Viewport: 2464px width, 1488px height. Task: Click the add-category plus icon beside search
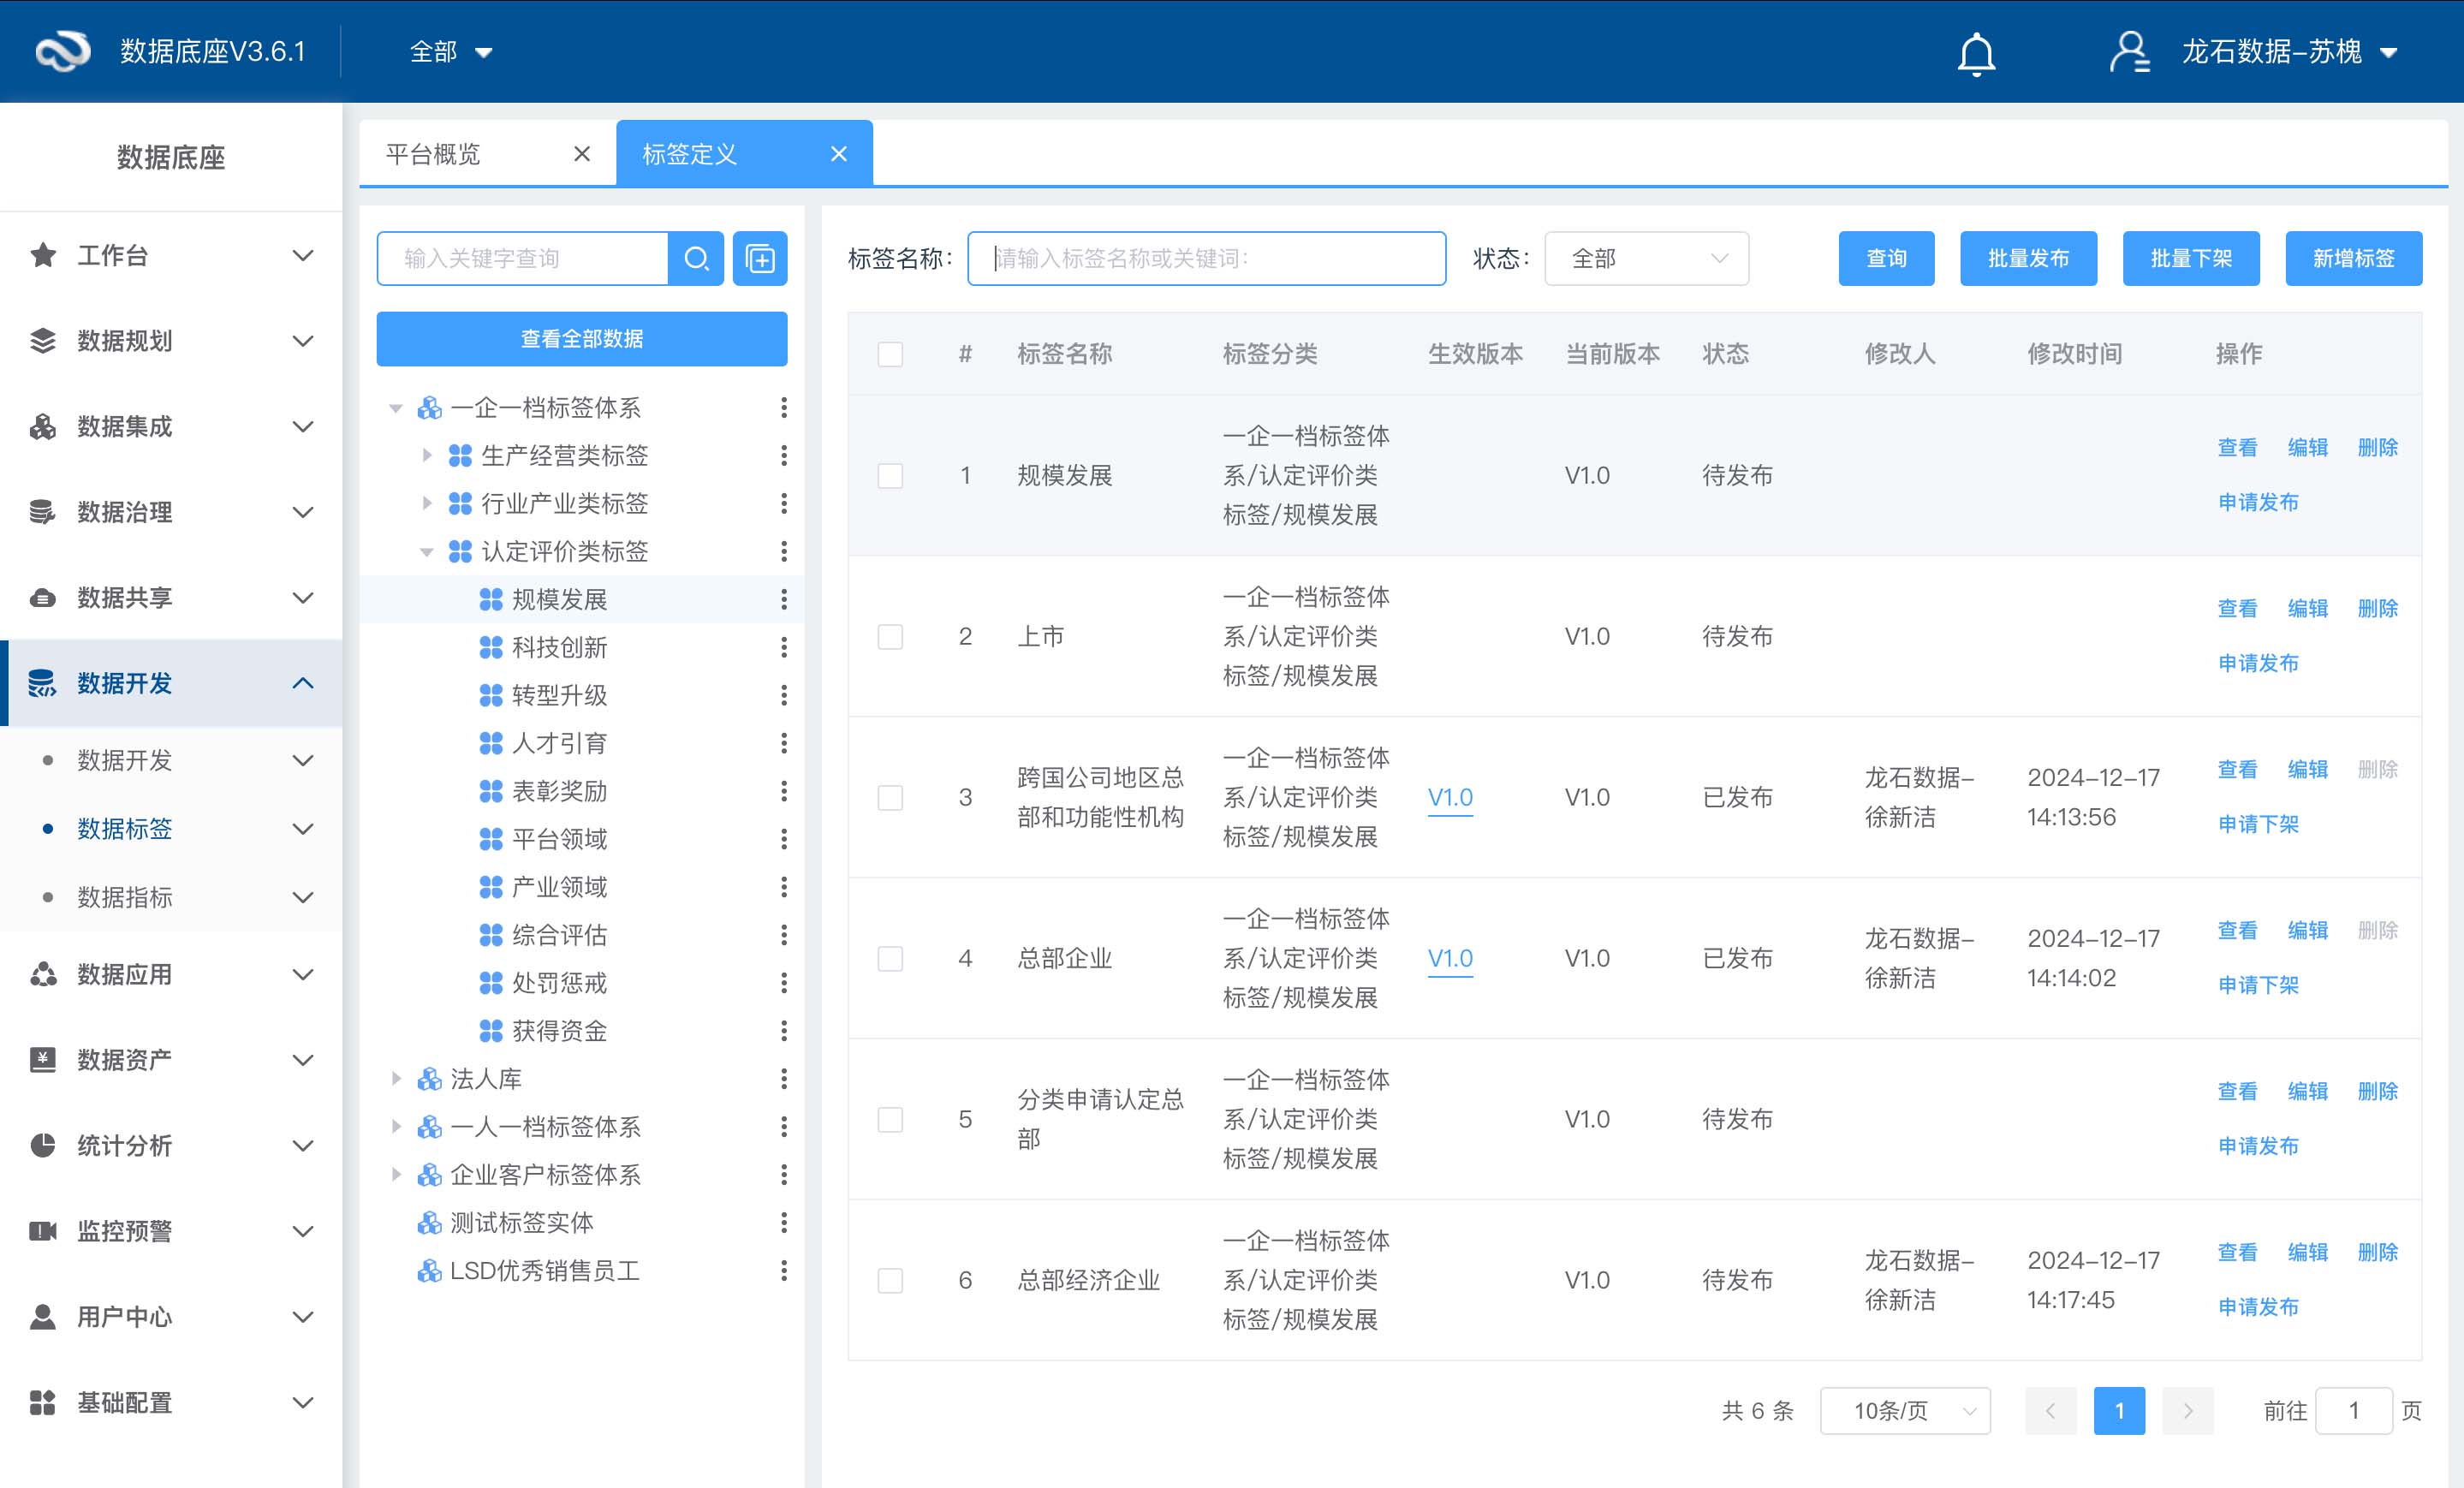760,259
